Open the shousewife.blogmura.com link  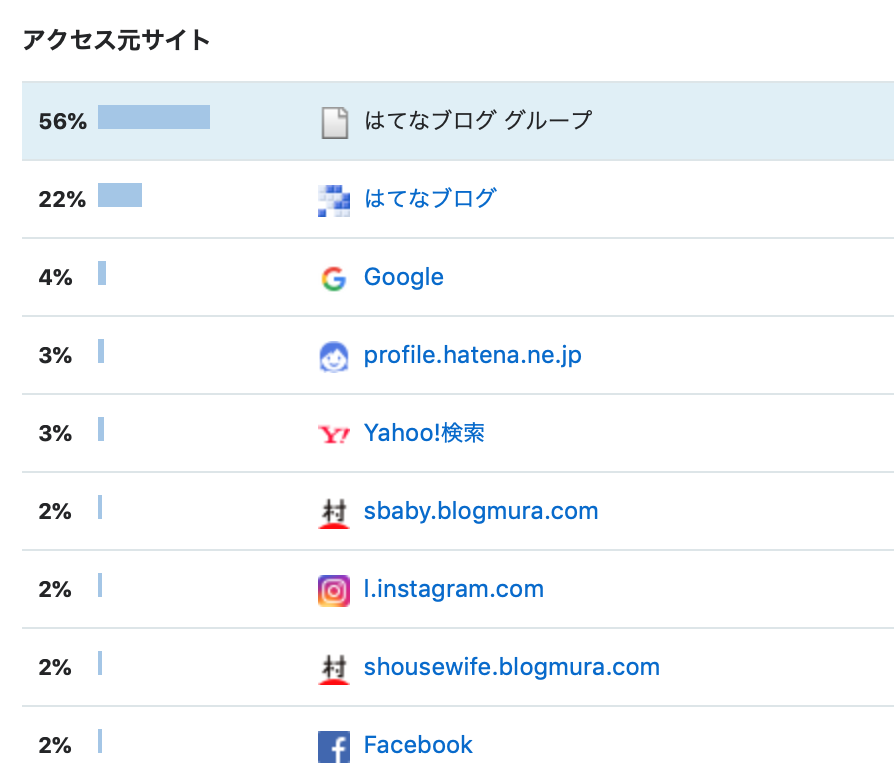point(512,667)
